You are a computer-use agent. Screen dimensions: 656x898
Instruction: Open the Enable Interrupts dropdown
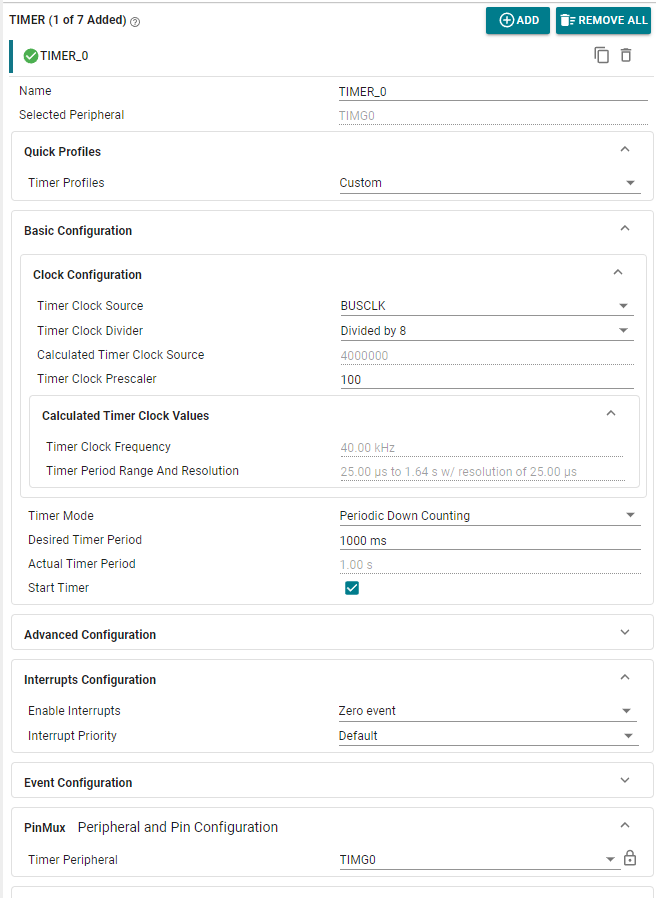[x=488, y=711]
